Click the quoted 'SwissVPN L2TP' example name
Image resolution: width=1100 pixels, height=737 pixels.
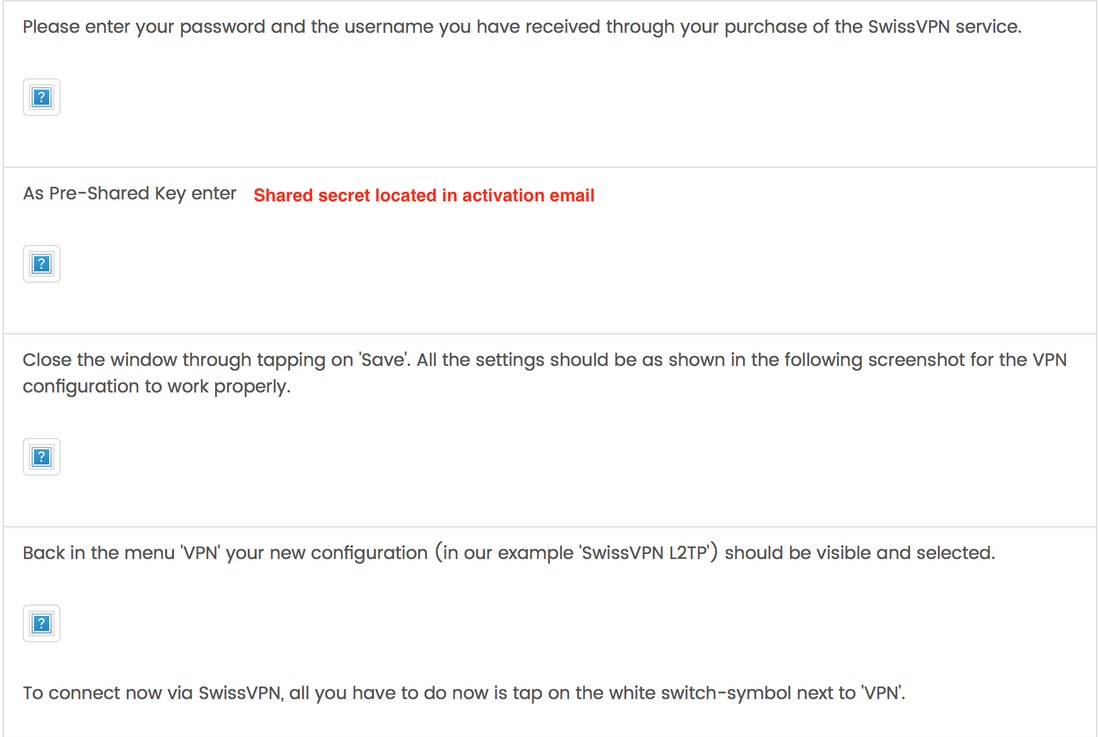(x=644, y=553)
